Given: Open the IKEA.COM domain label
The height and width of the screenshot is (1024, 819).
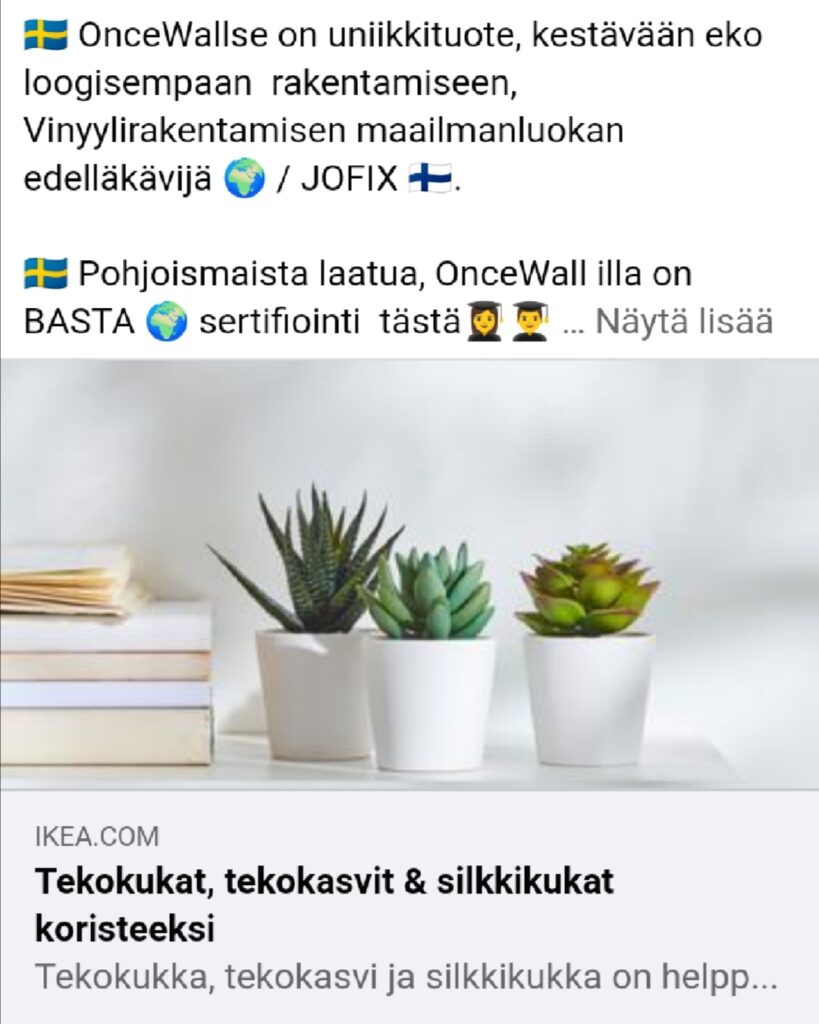Looking at the screenshot, I should pyautogui.click(x=97, y=837).
